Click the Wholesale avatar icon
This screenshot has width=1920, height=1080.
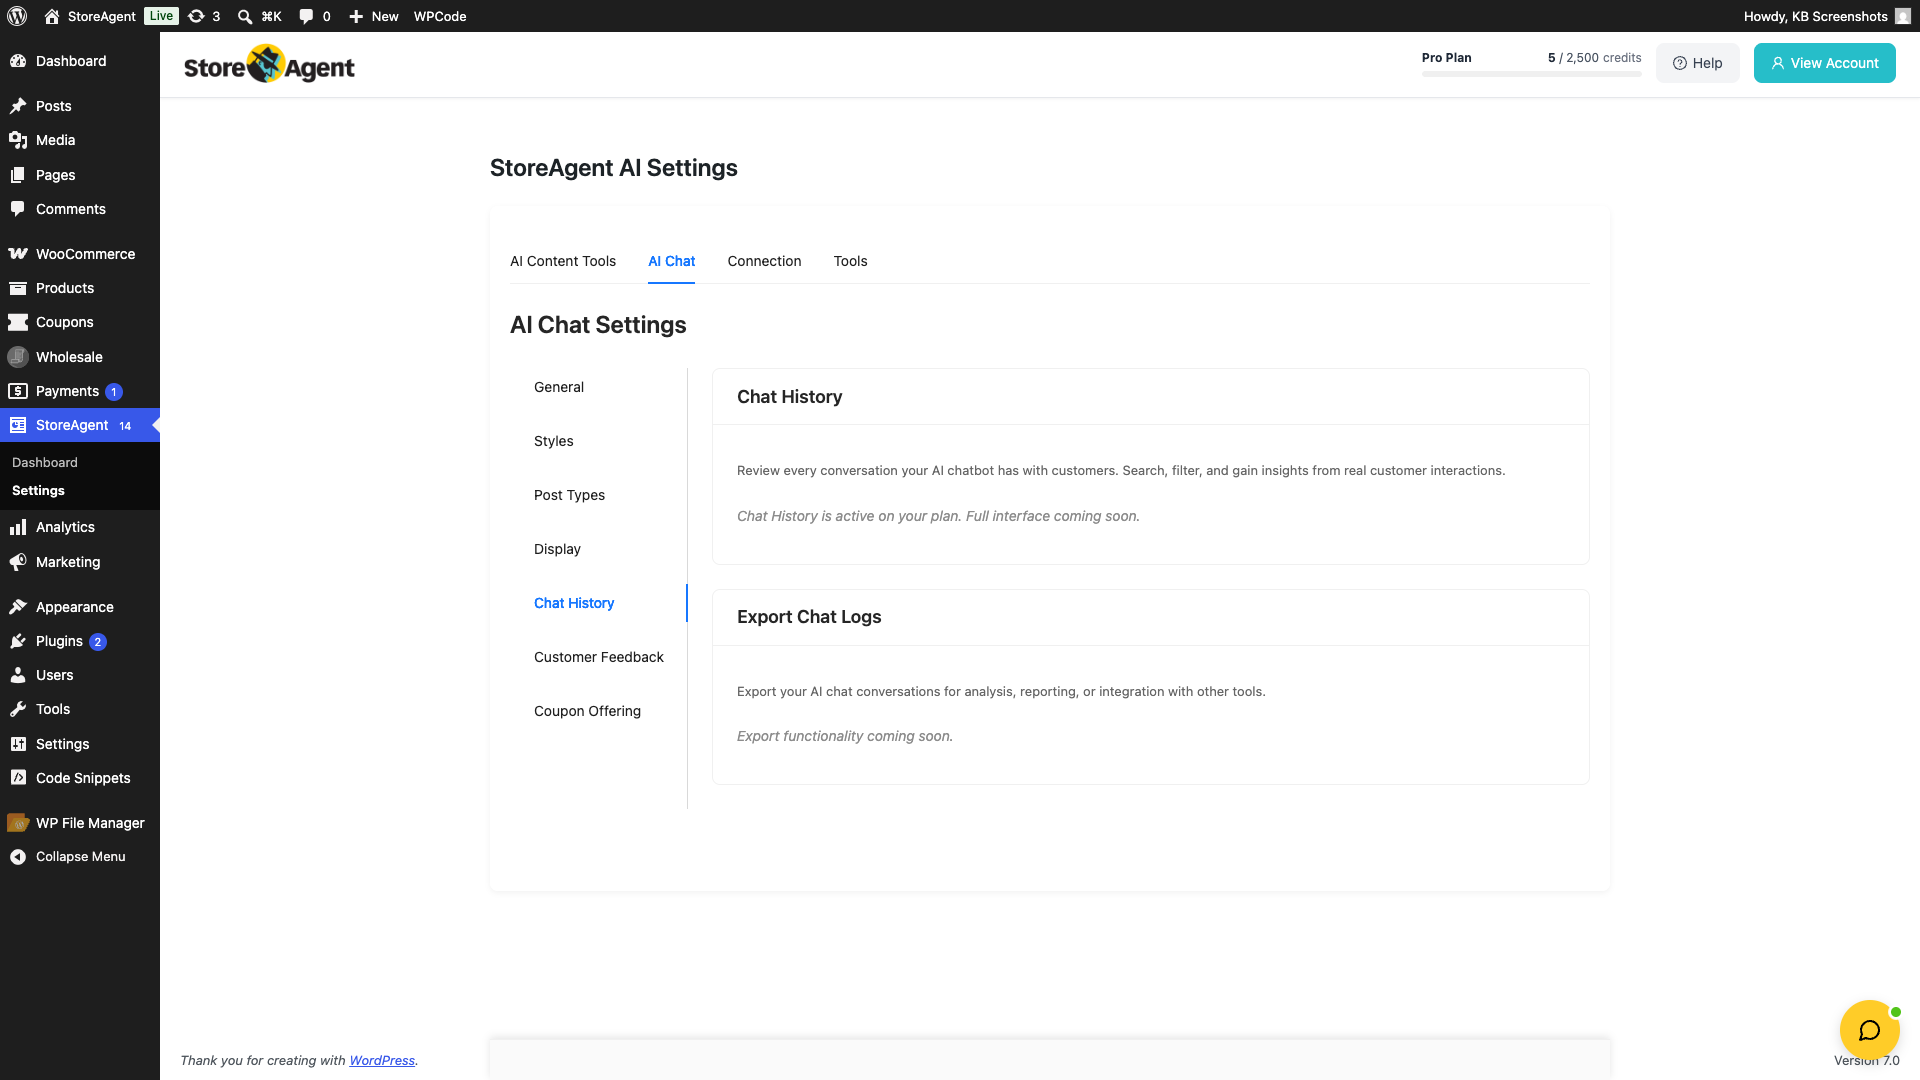[x=18, y=357]
